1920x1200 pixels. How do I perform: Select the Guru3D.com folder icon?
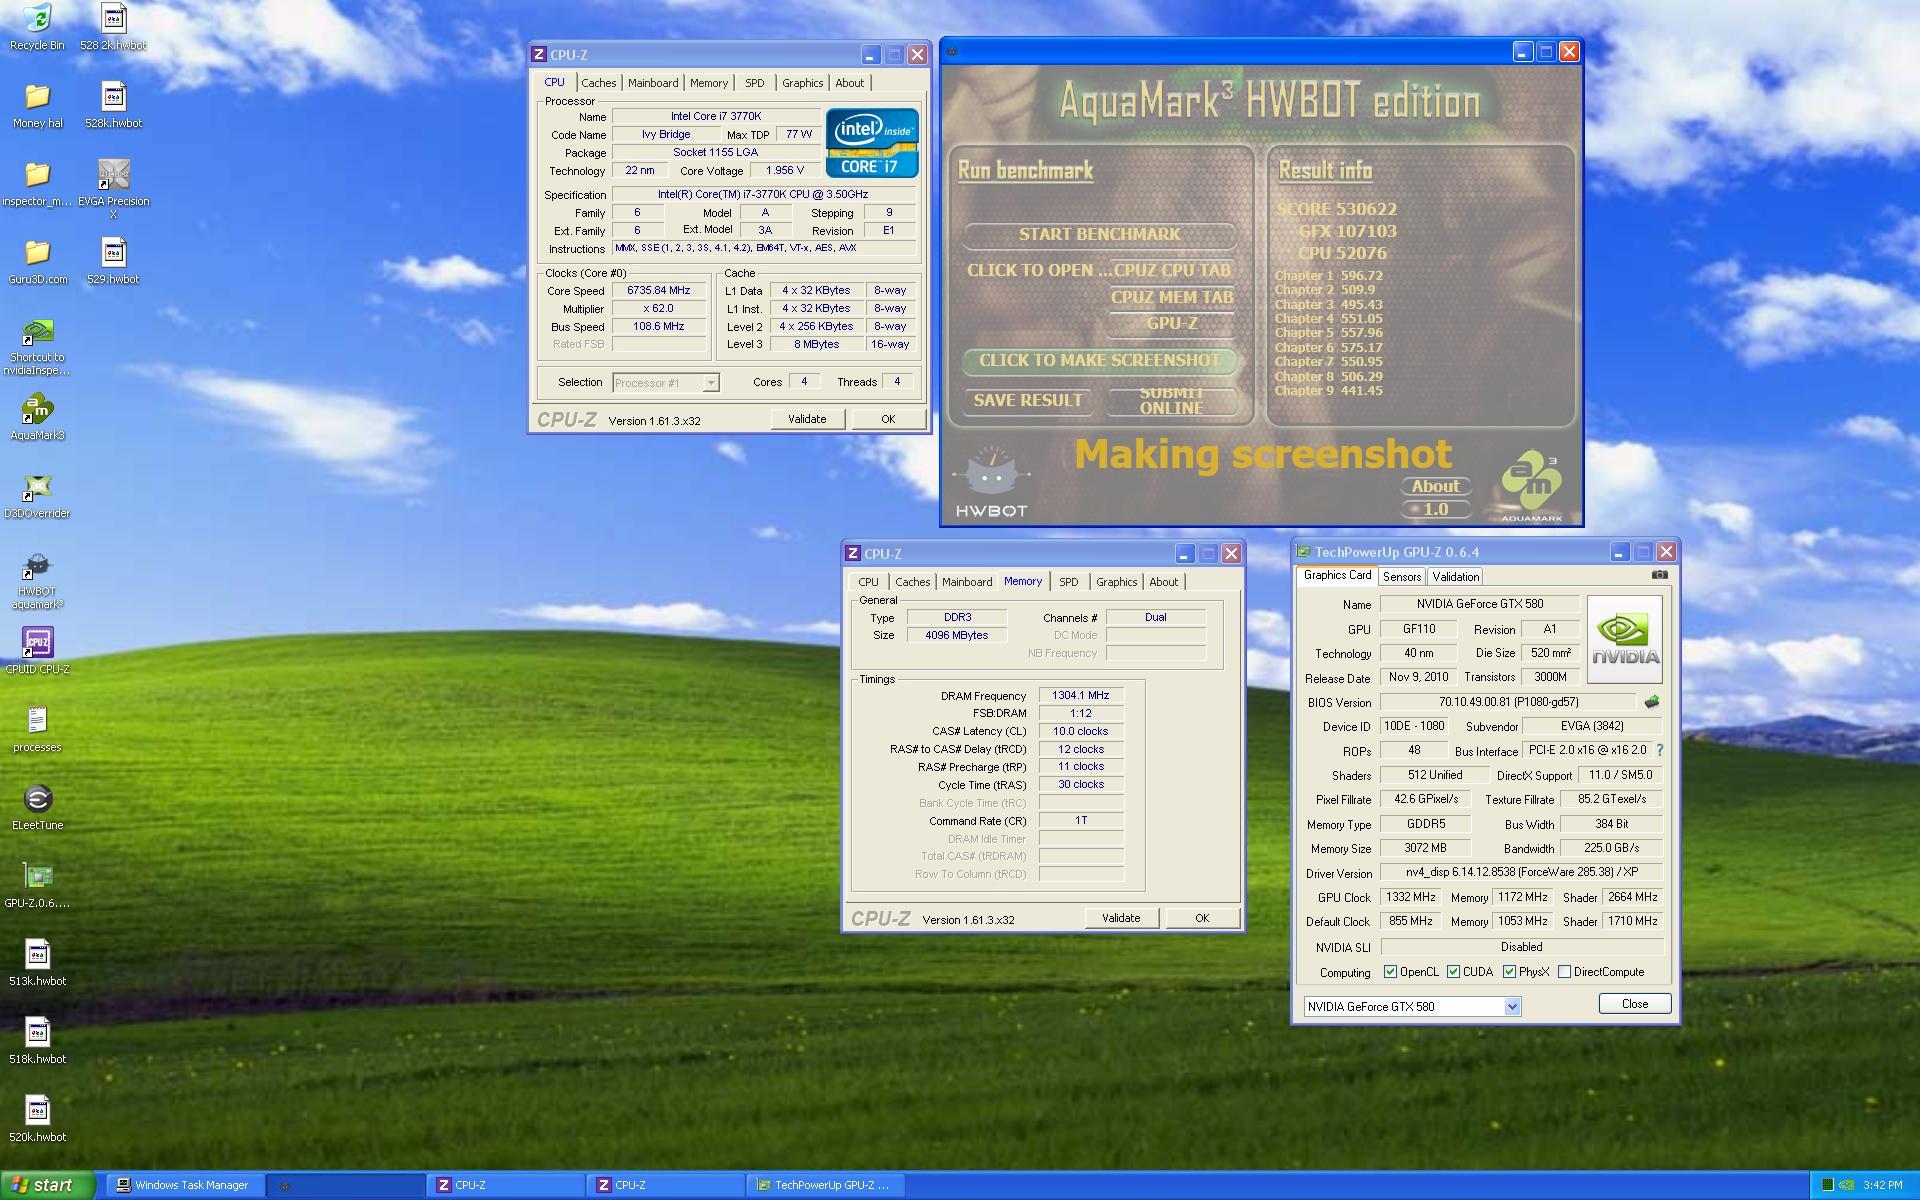point(37,261)
